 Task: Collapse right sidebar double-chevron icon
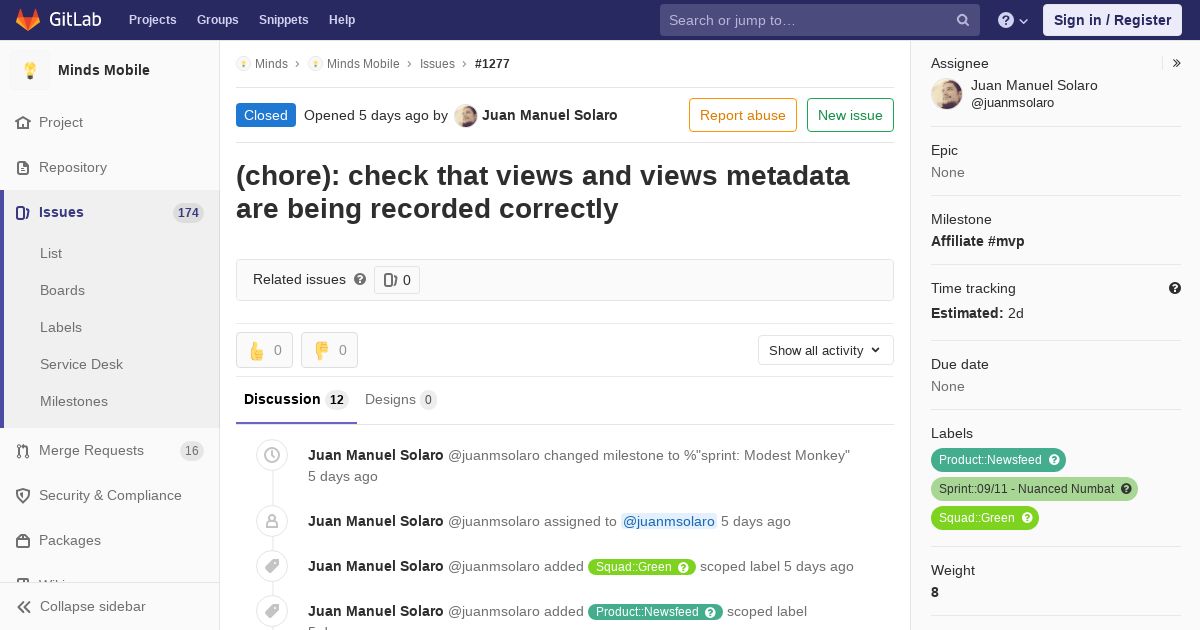tap(1177, 63)
